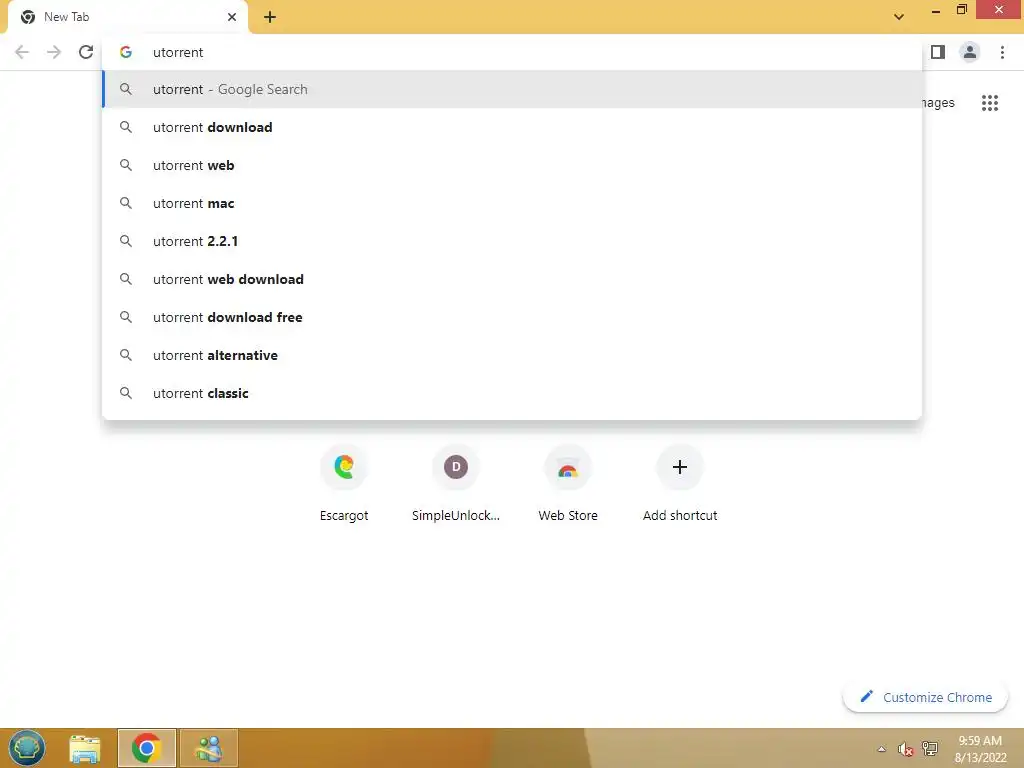
Task: Click the Chrome taskbar icon
Action: (x=146, y=748)
